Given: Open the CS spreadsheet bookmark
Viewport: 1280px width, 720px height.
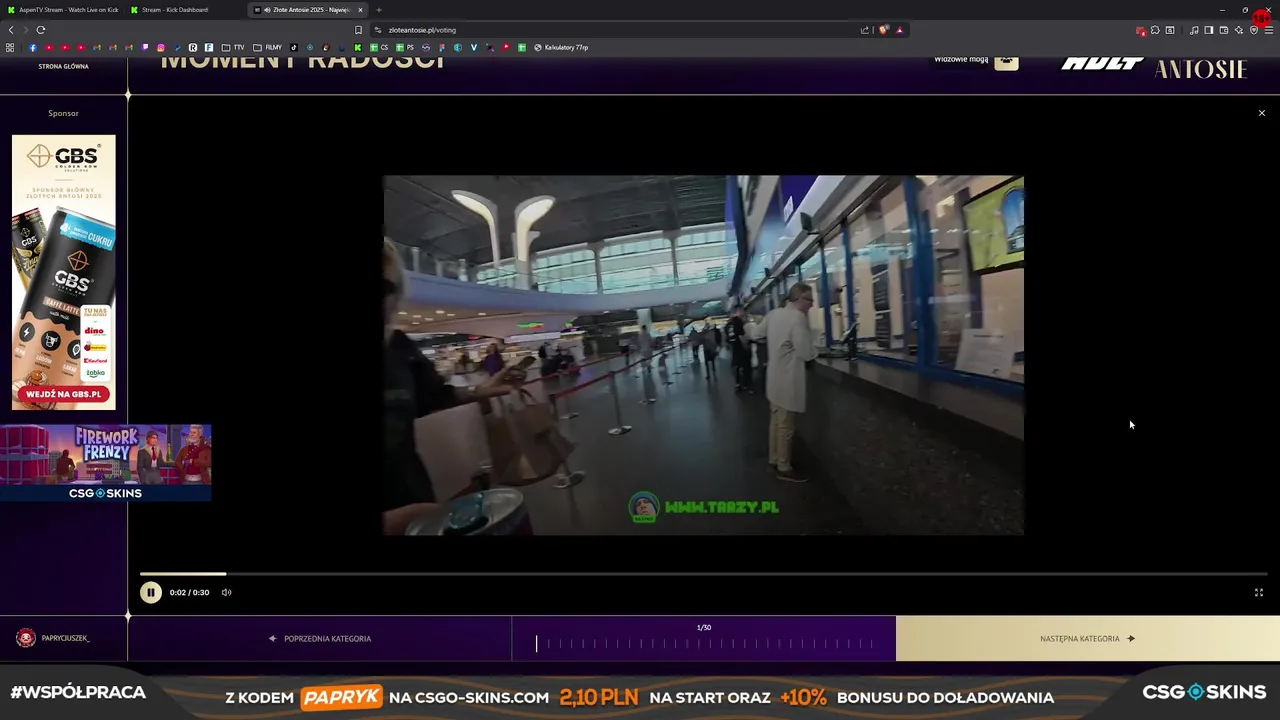Looking at the screenshot, I should 379,47.
